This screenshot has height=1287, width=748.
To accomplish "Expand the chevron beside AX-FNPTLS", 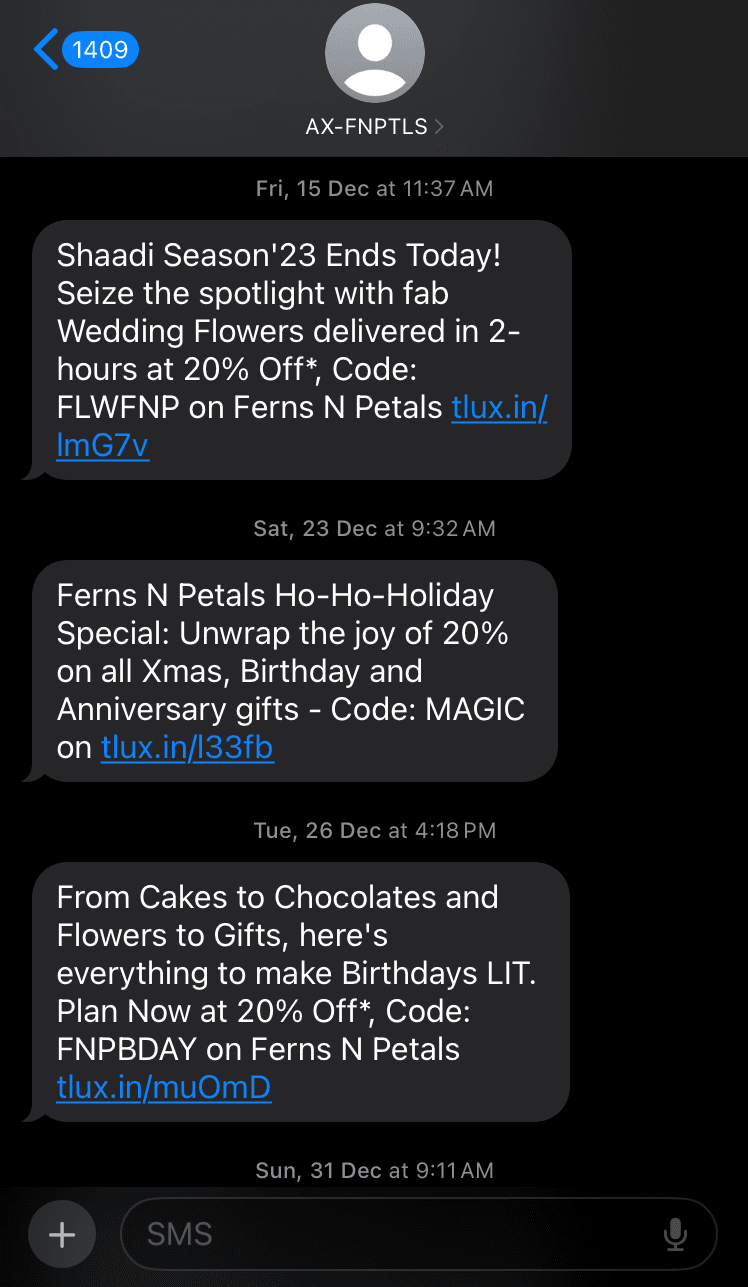I will 439,127.
